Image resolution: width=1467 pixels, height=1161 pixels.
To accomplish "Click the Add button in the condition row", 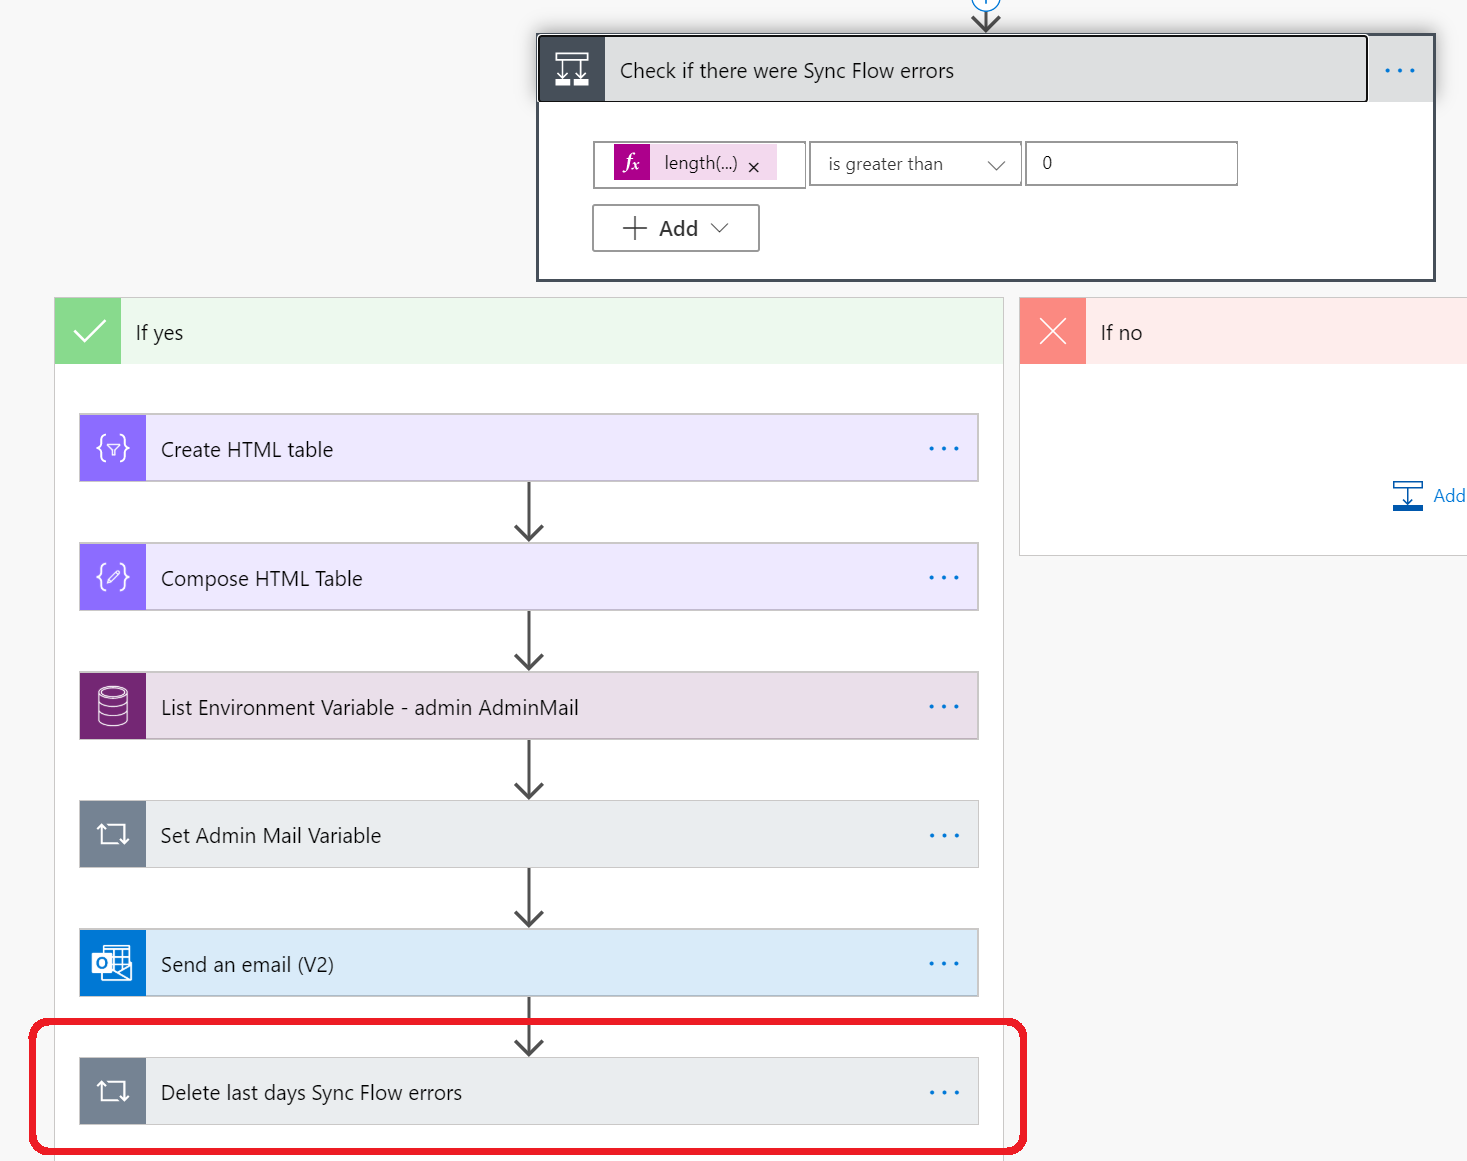I will click(675, 228).
